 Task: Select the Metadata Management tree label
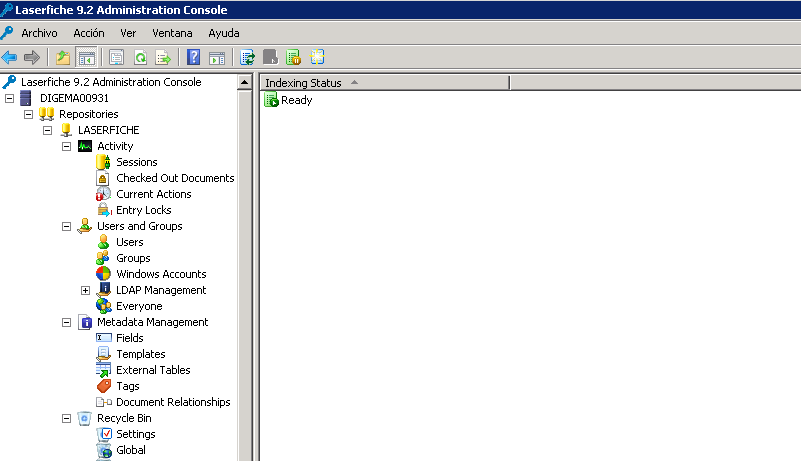coord(152,322)
